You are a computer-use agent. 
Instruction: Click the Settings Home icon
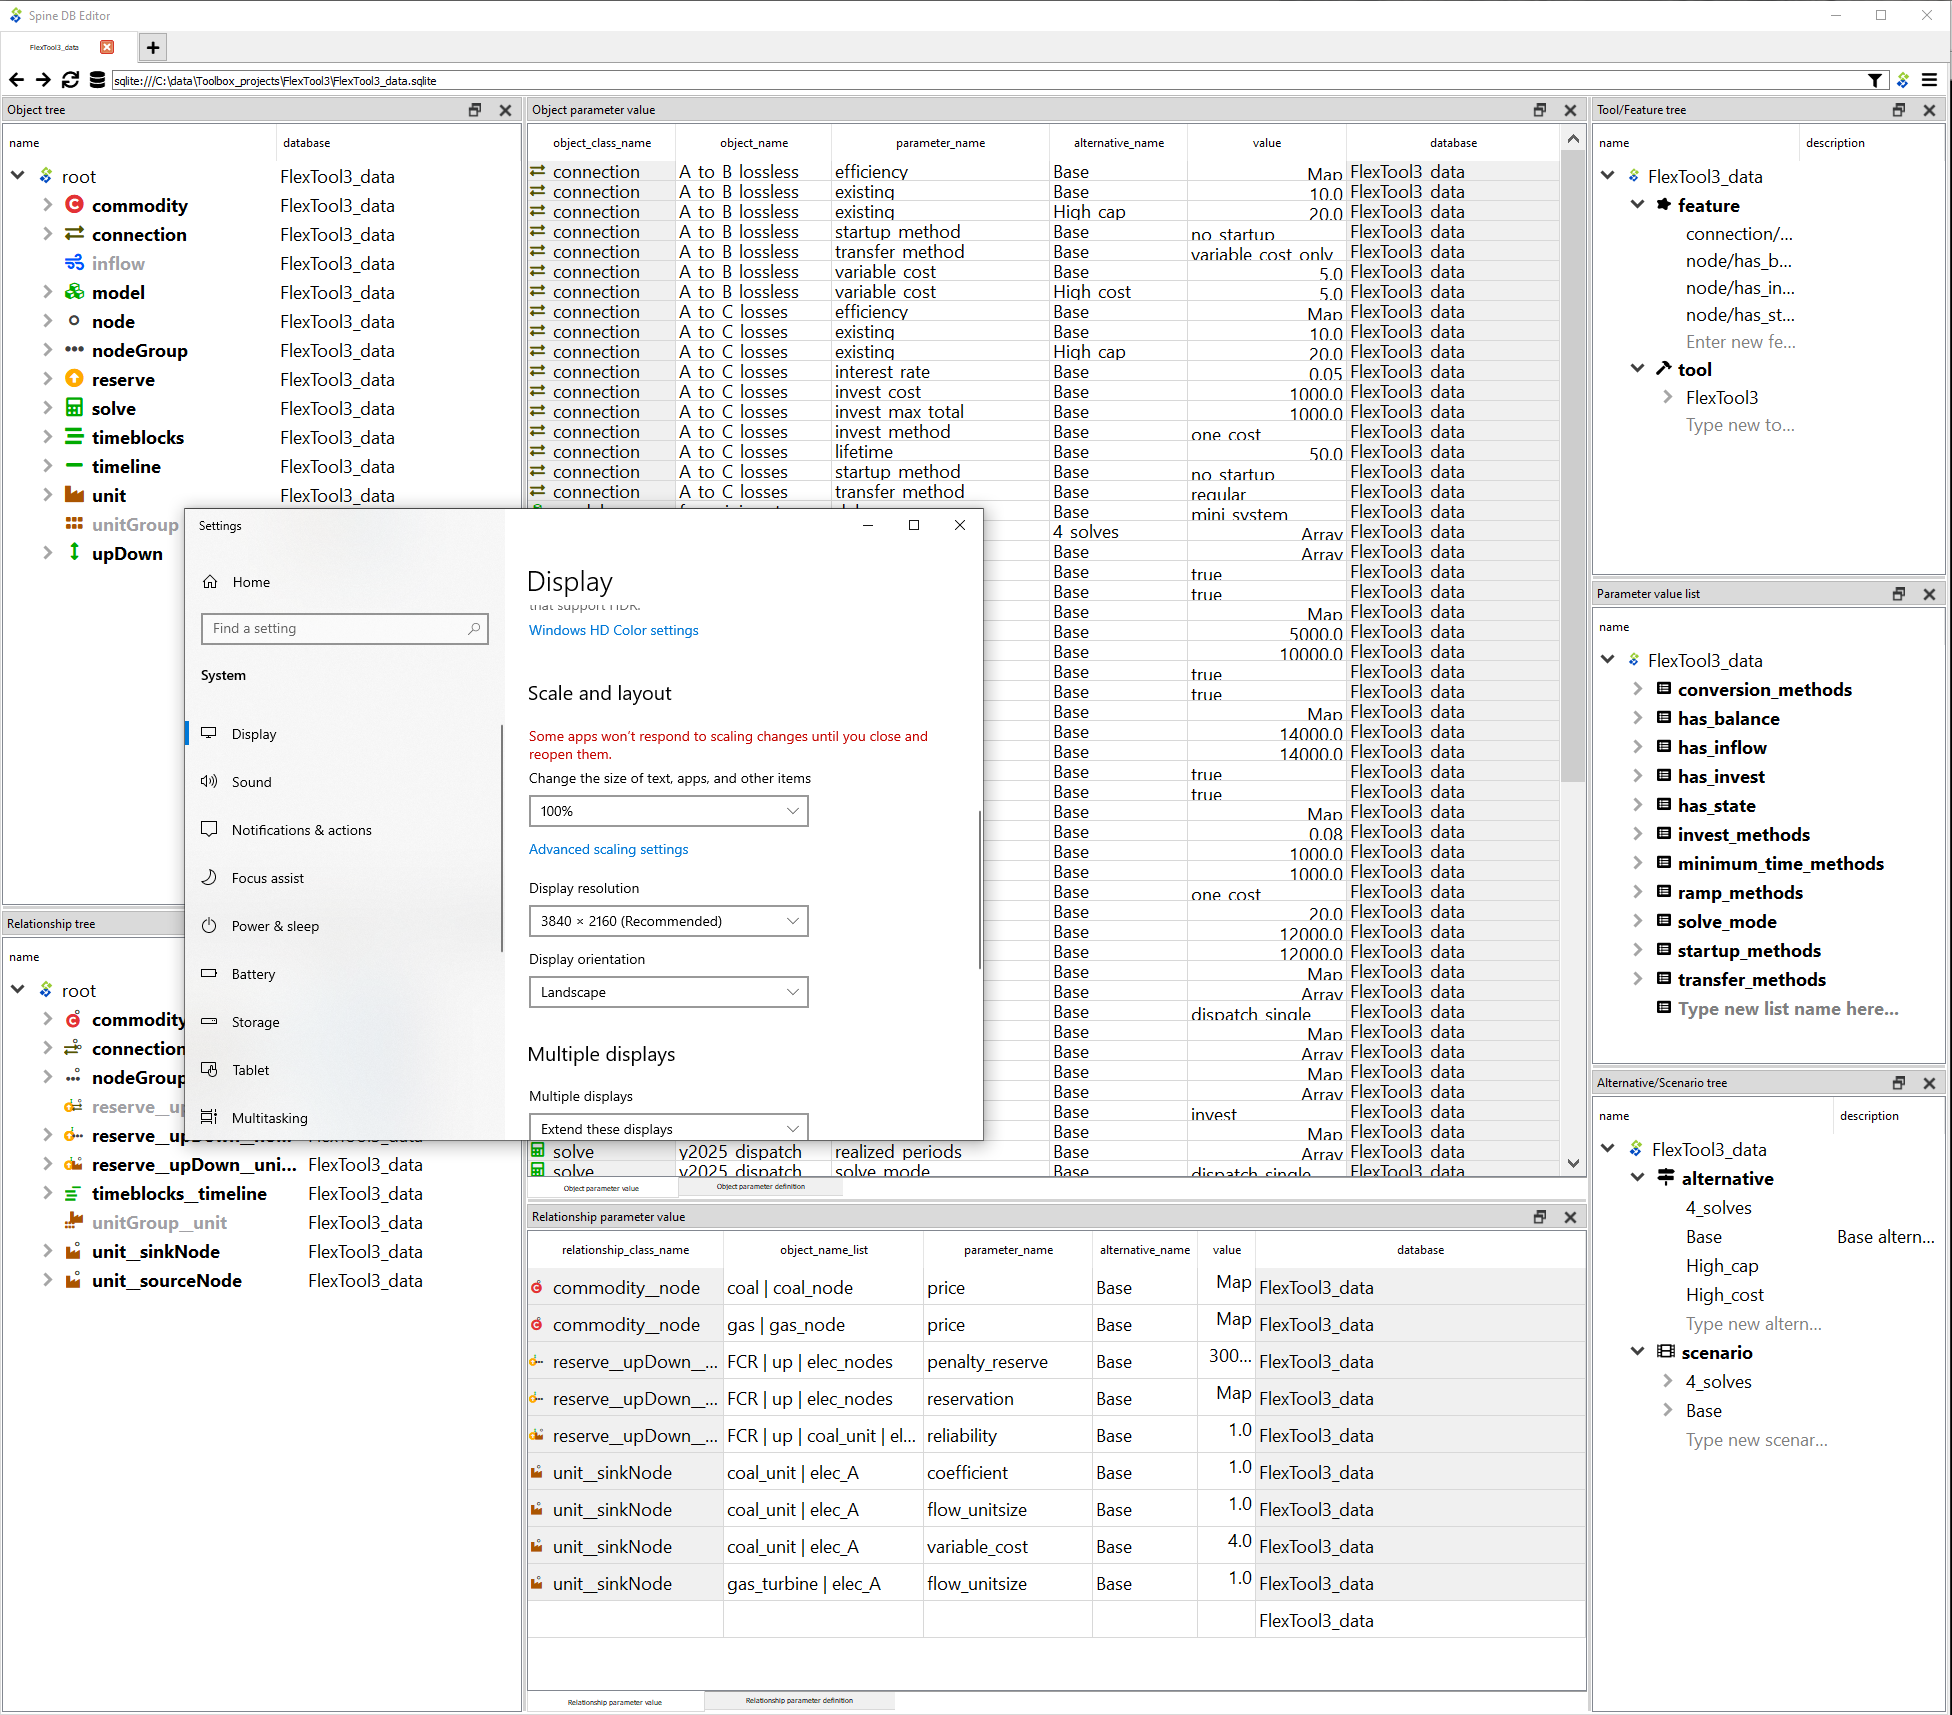210,582
